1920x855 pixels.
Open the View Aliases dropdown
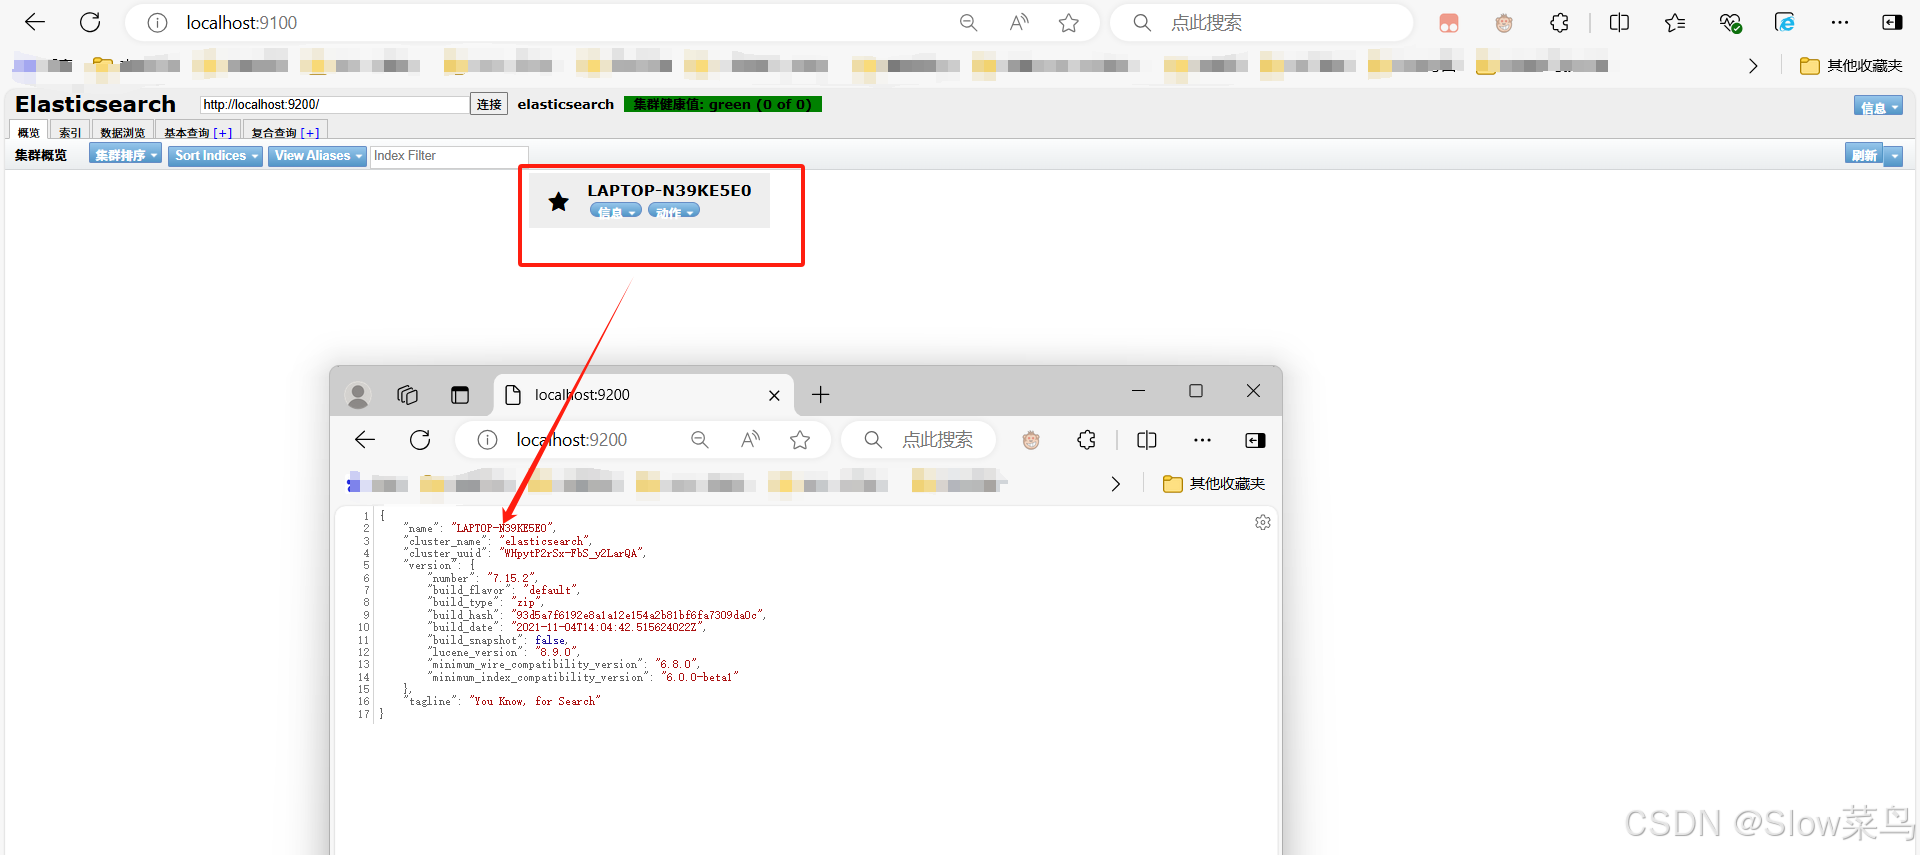pos(318,155)
